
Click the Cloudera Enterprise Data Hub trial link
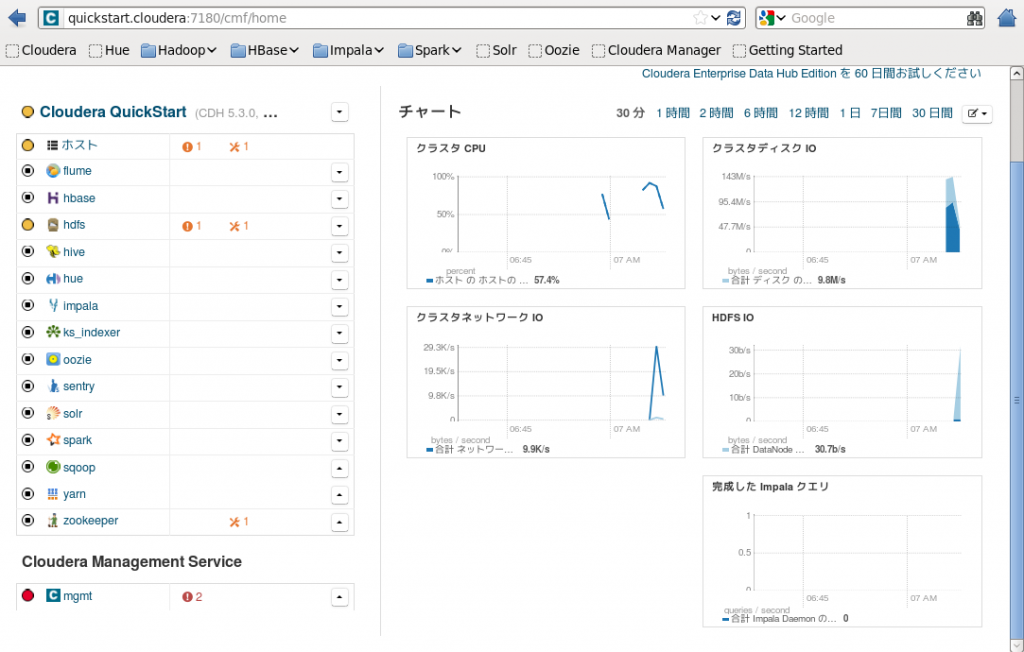pos(811,74)
